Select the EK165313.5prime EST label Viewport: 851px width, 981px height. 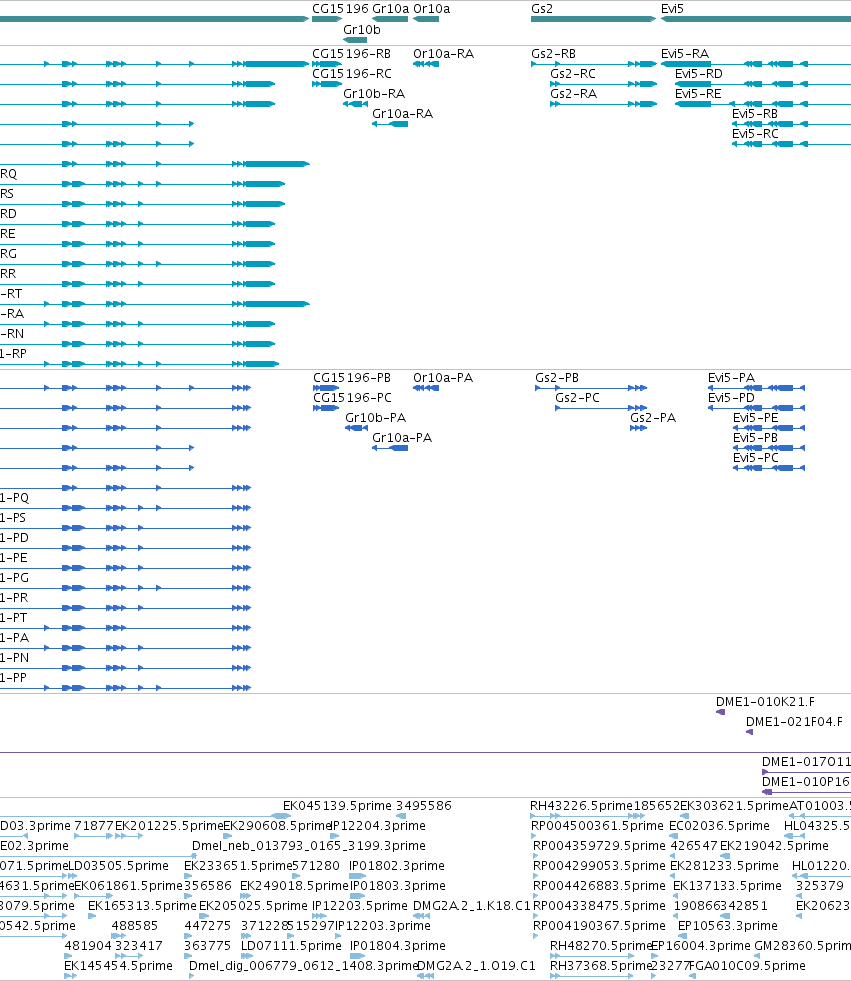tap(142, 906)
